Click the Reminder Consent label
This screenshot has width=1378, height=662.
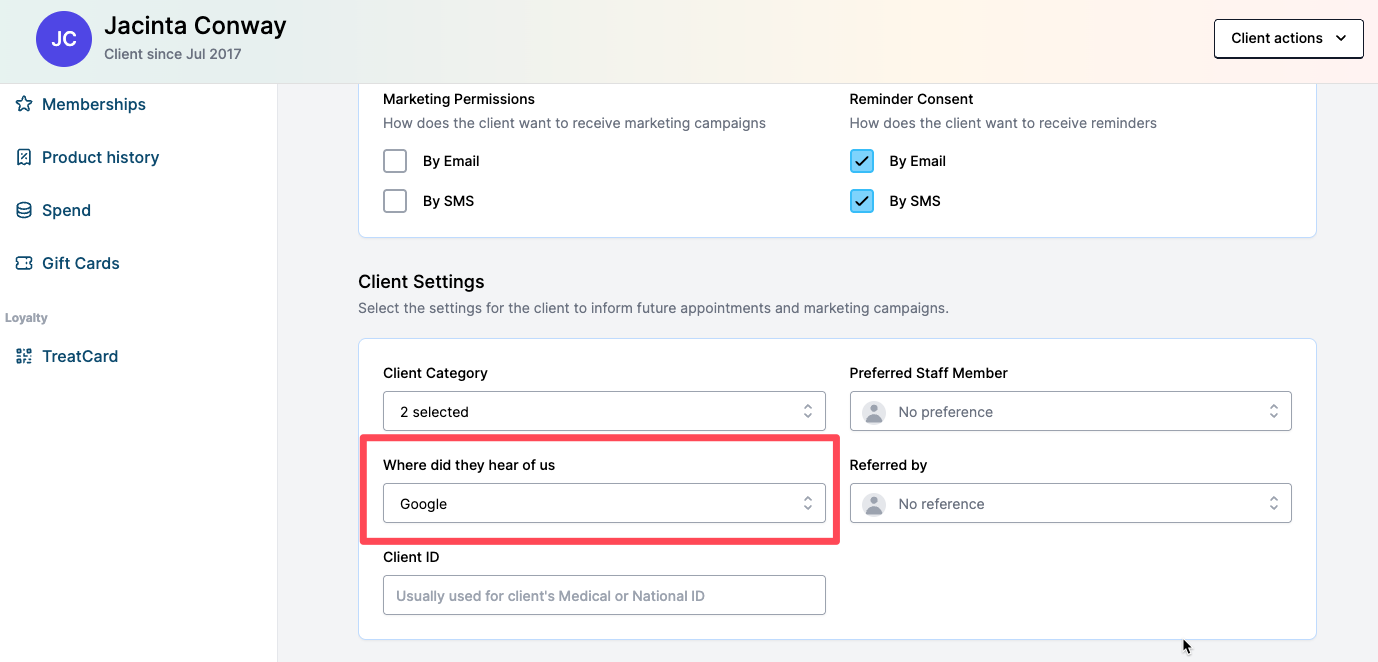[912, 99]
